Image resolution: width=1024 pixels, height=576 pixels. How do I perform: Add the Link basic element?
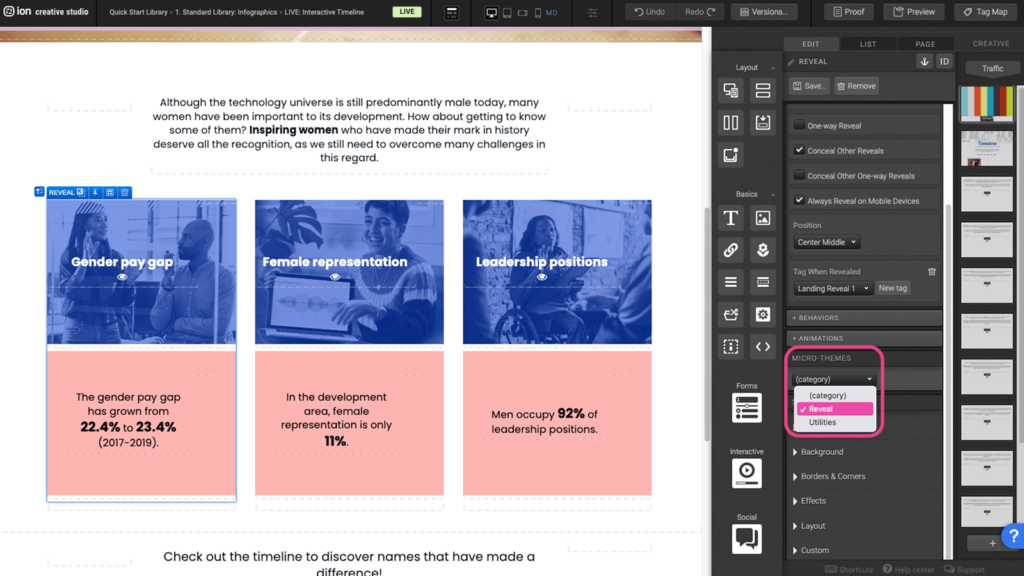(x=731, y=249)
